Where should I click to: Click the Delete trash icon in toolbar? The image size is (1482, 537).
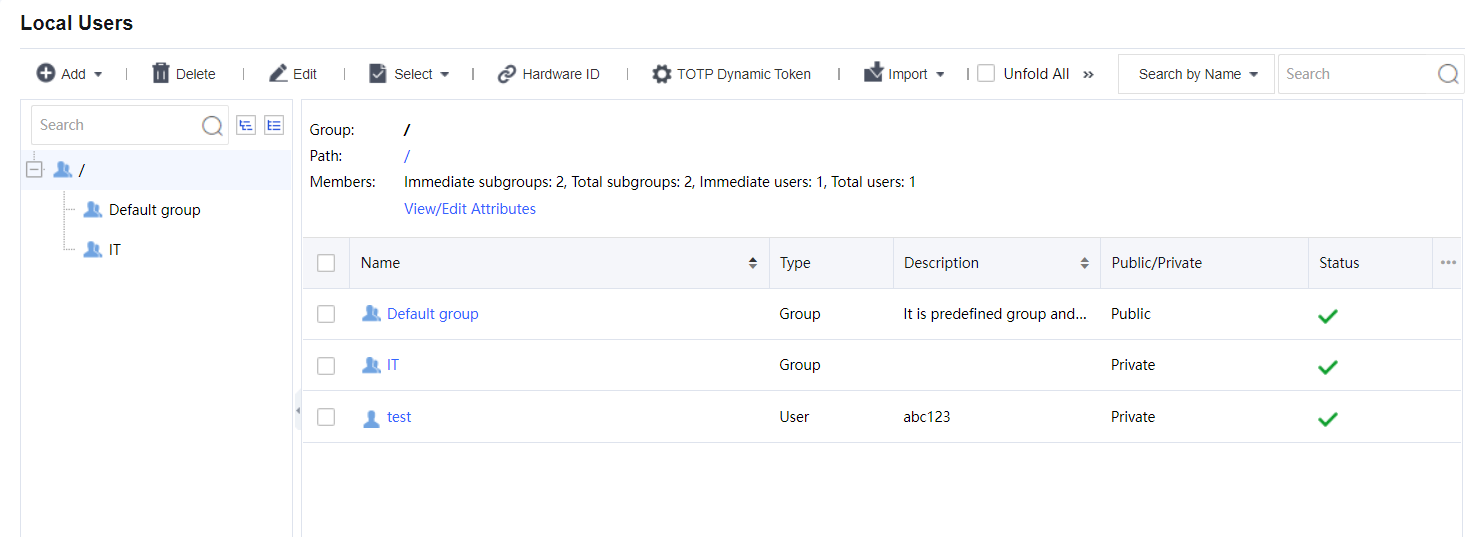click(x=161, y=73)
